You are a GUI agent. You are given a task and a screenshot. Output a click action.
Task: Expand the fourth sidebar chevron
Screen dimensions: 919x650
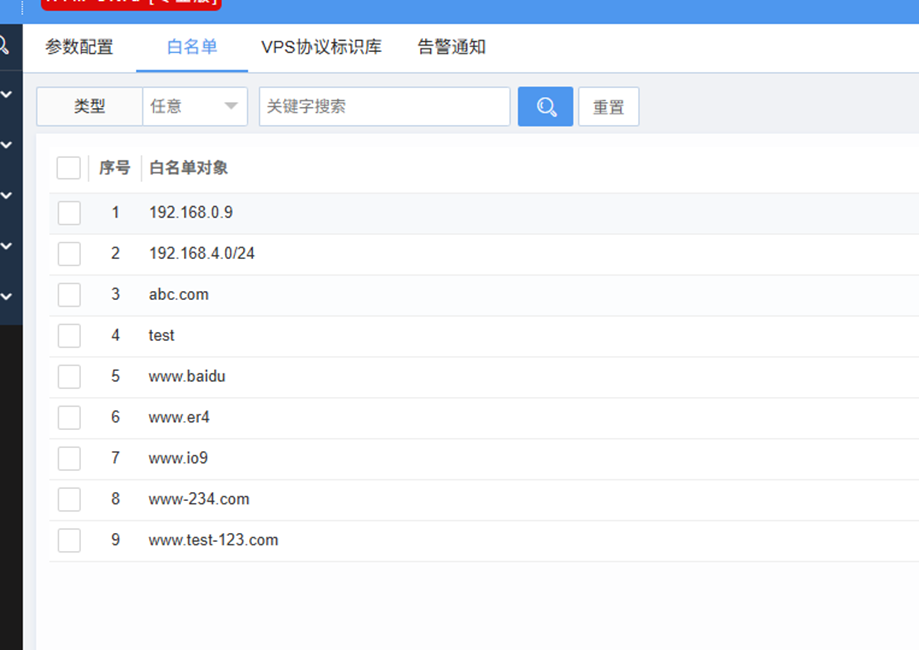pyautogui.click(x=6, y=246)
